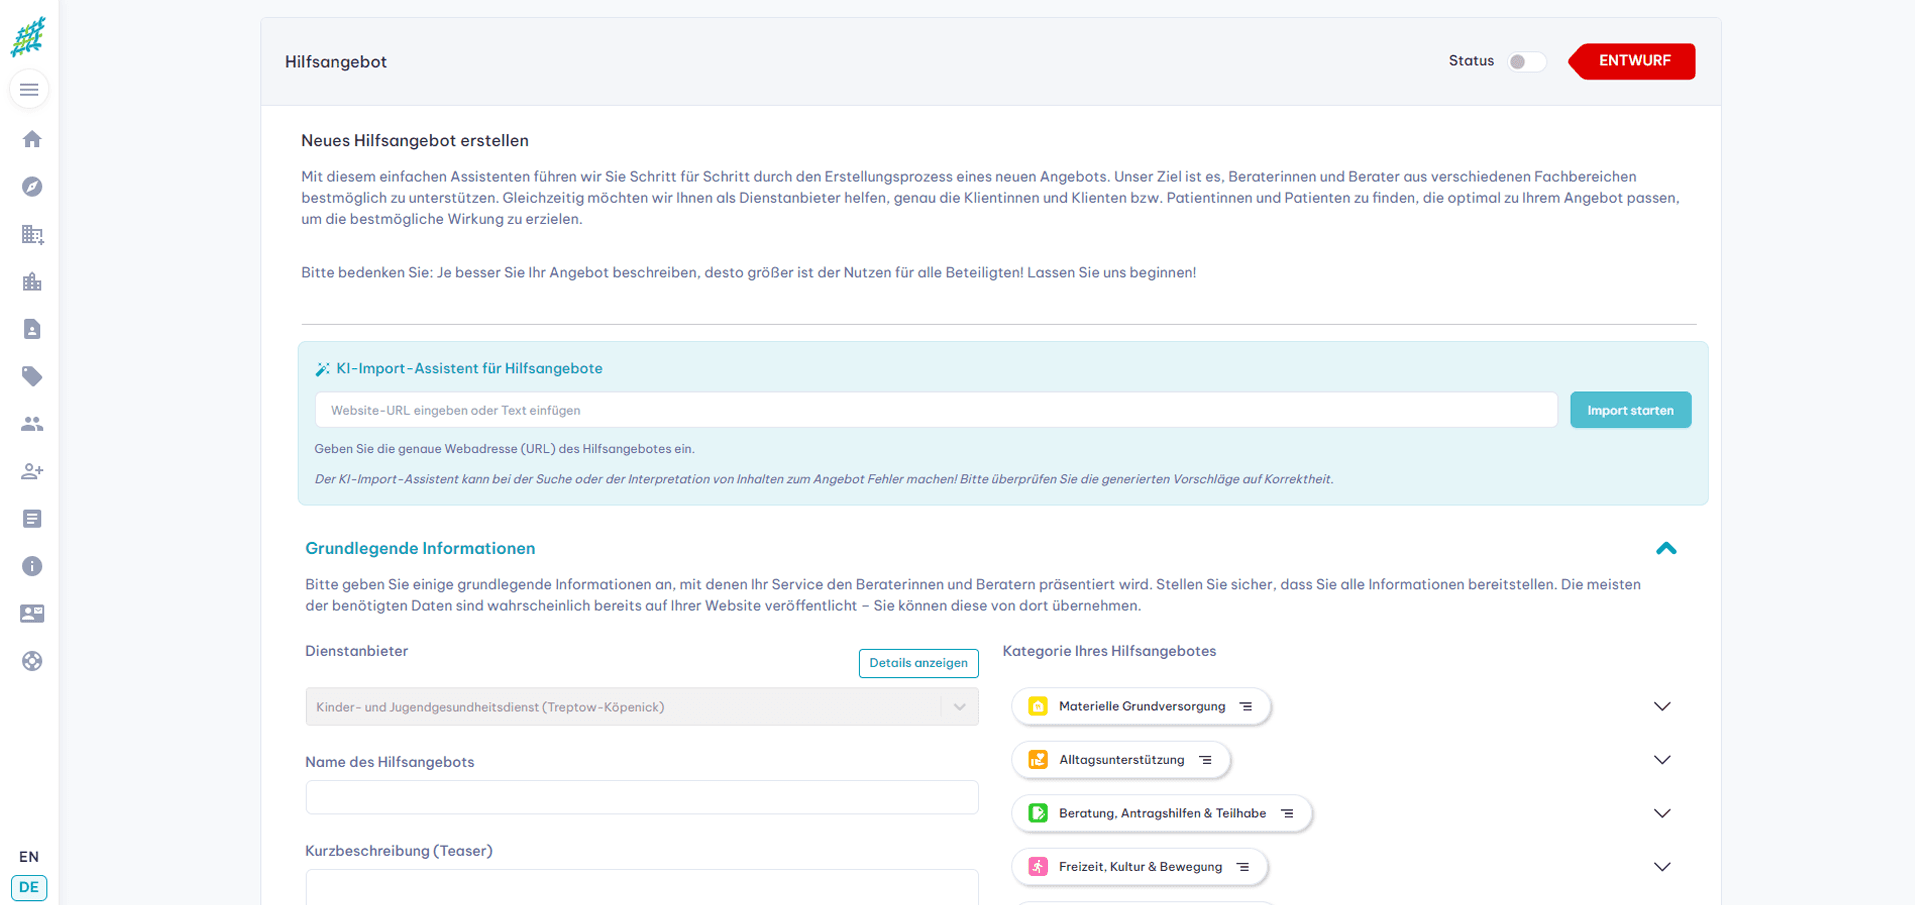1915x905 pixels.
Task: Click the 'Neues Hilfsangebot erstellen' heading
Action: 415,141
